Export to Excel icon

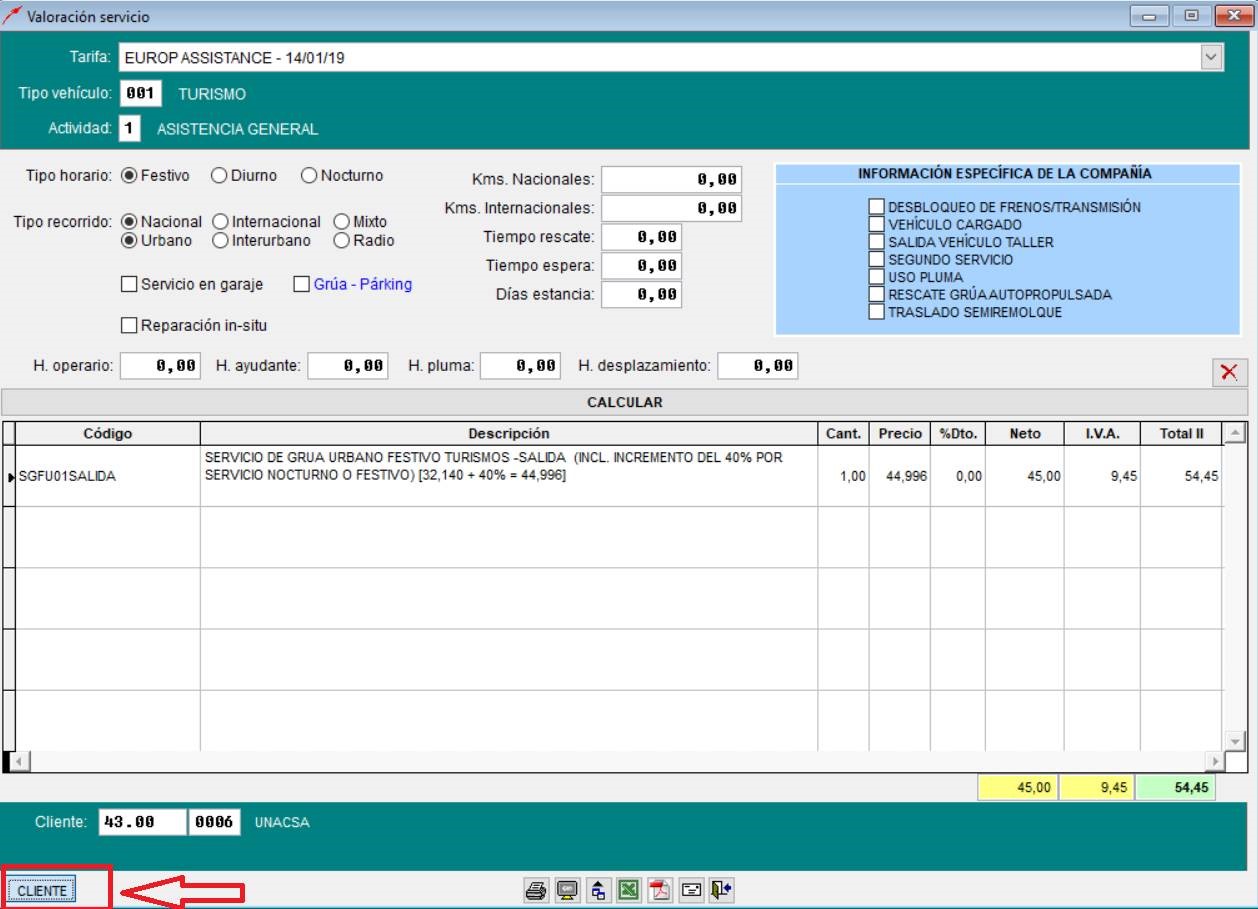coord(629,890)
